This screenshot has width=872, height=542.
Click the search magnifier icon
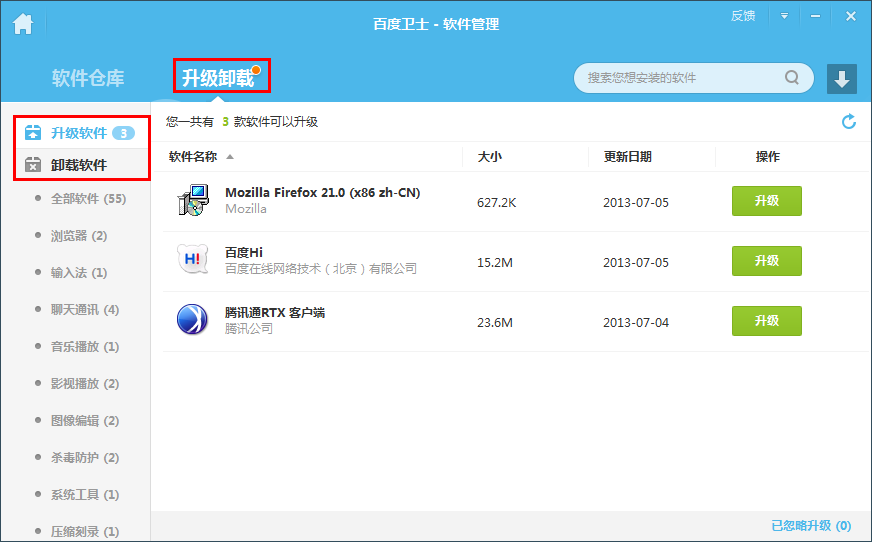pos(792,77)
